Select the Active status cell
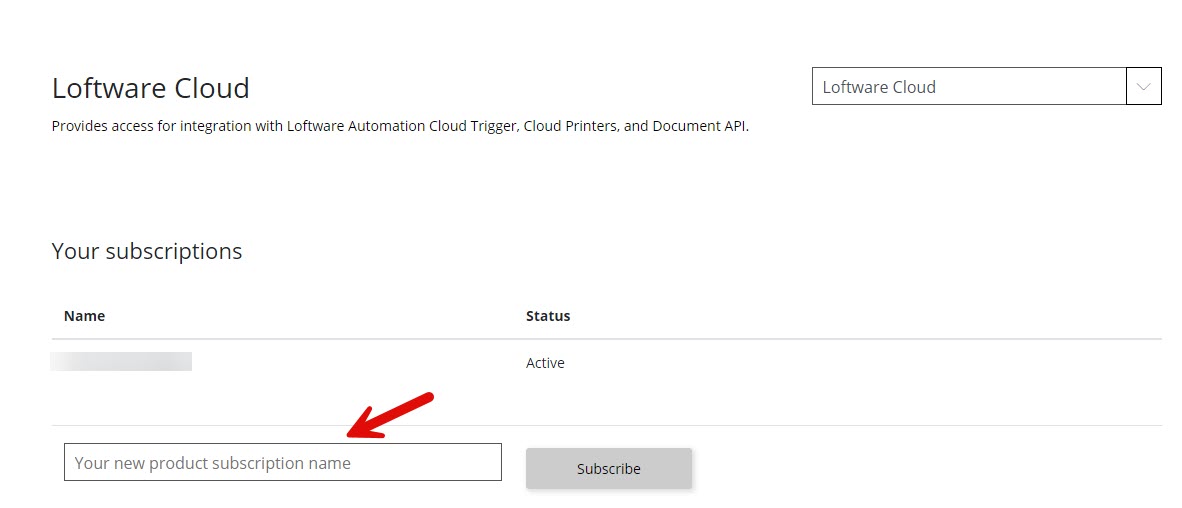The width and height of the screenshot is (1182, 508). [545, 363]
